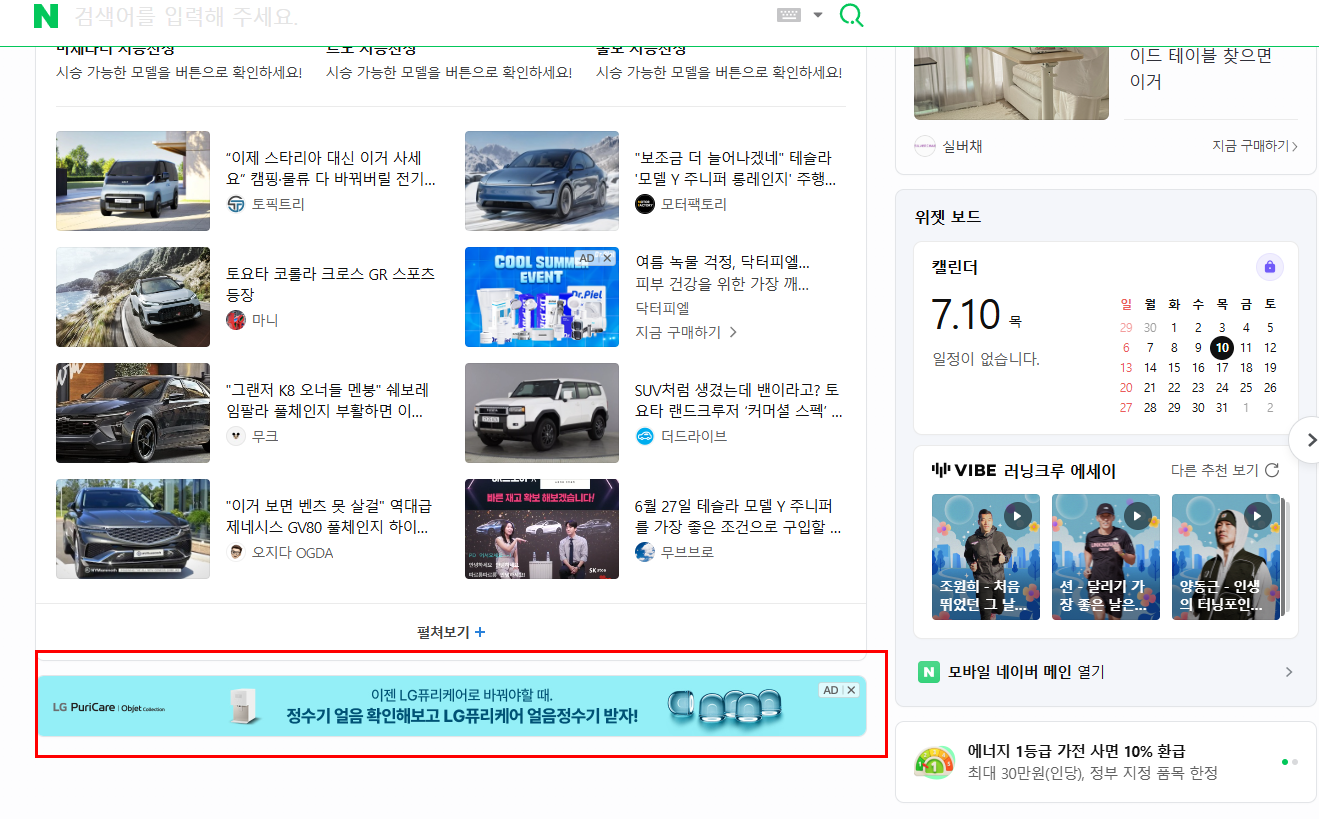1319x819 pixels.
Task: Play the 션 running essay track
Action: pyautogui.click(x=1138, y=516)
